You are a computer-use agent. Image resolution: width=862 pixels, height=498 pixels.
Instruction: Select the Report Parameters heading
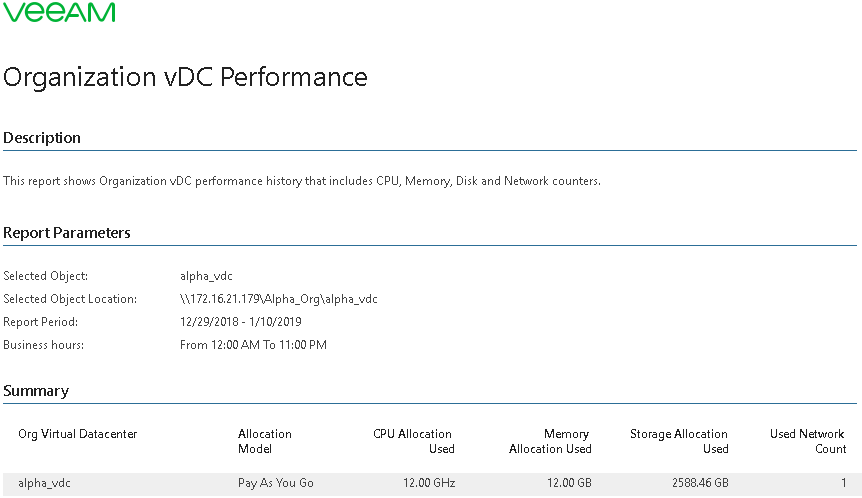67,233
